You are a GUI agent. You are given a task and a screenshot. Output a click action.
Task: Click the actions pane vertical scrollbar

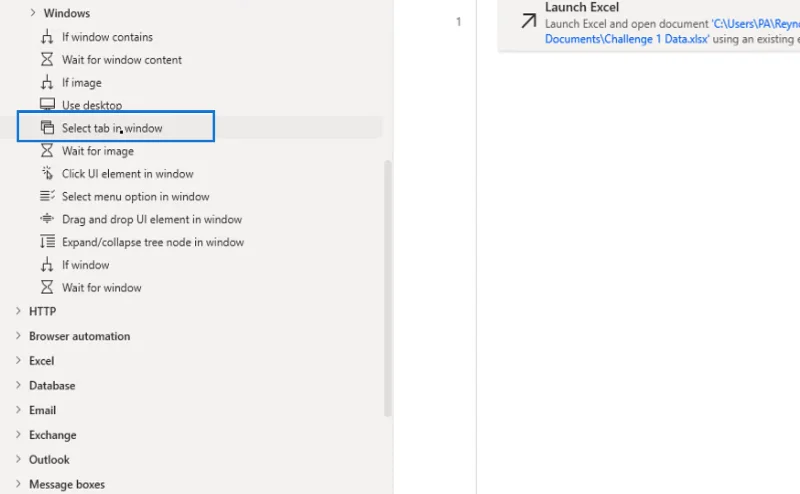(x=388, y=289)
